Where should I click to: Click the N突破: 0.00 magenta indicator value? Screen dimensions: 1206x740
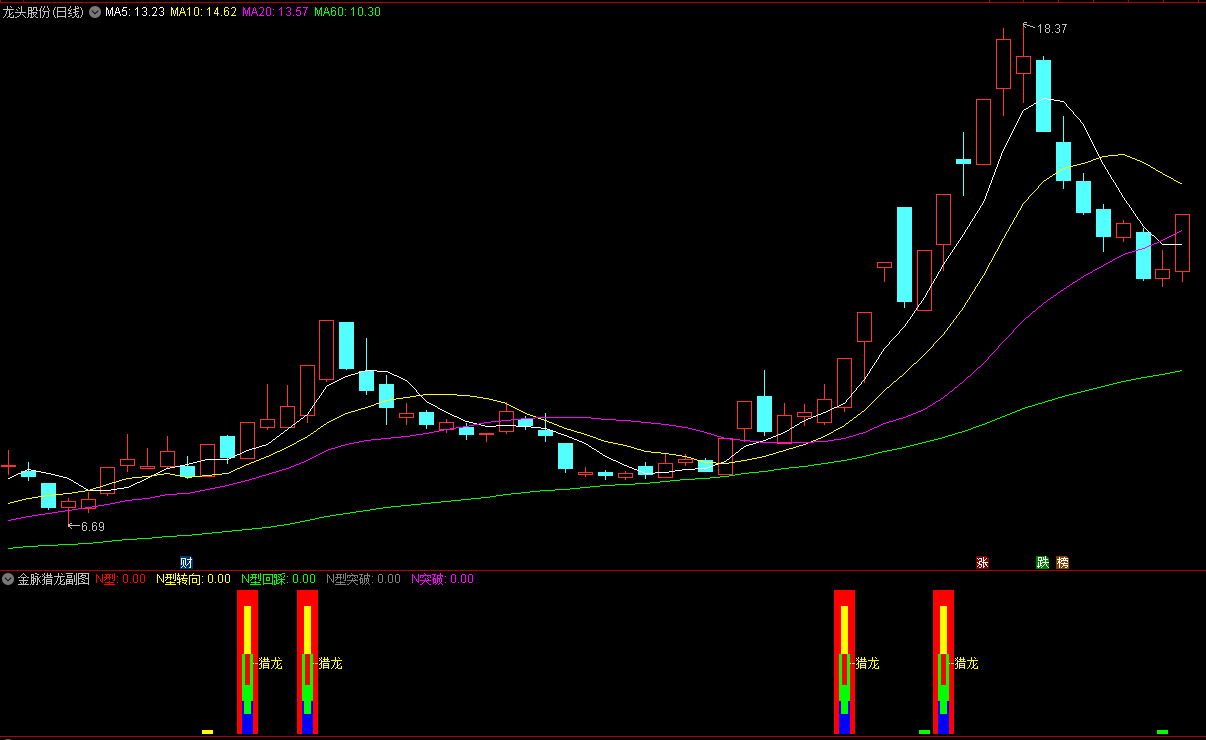(442, 579)
